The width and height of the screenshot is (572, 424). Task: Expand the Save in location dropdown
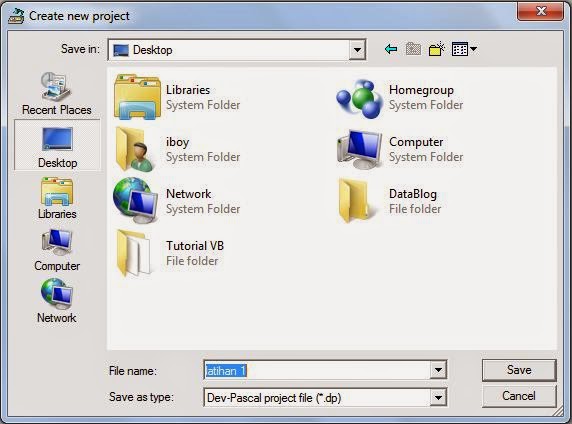pyautogui.click(x=357, y=50)
